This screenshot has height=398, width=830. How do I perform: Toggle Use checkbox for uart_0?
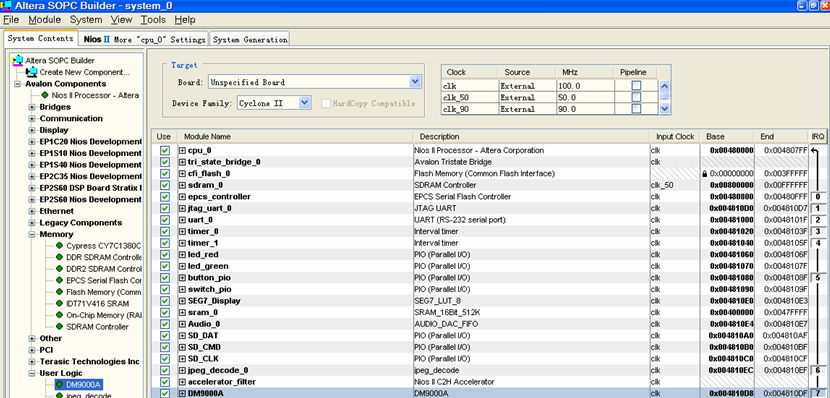pos(165,220)
